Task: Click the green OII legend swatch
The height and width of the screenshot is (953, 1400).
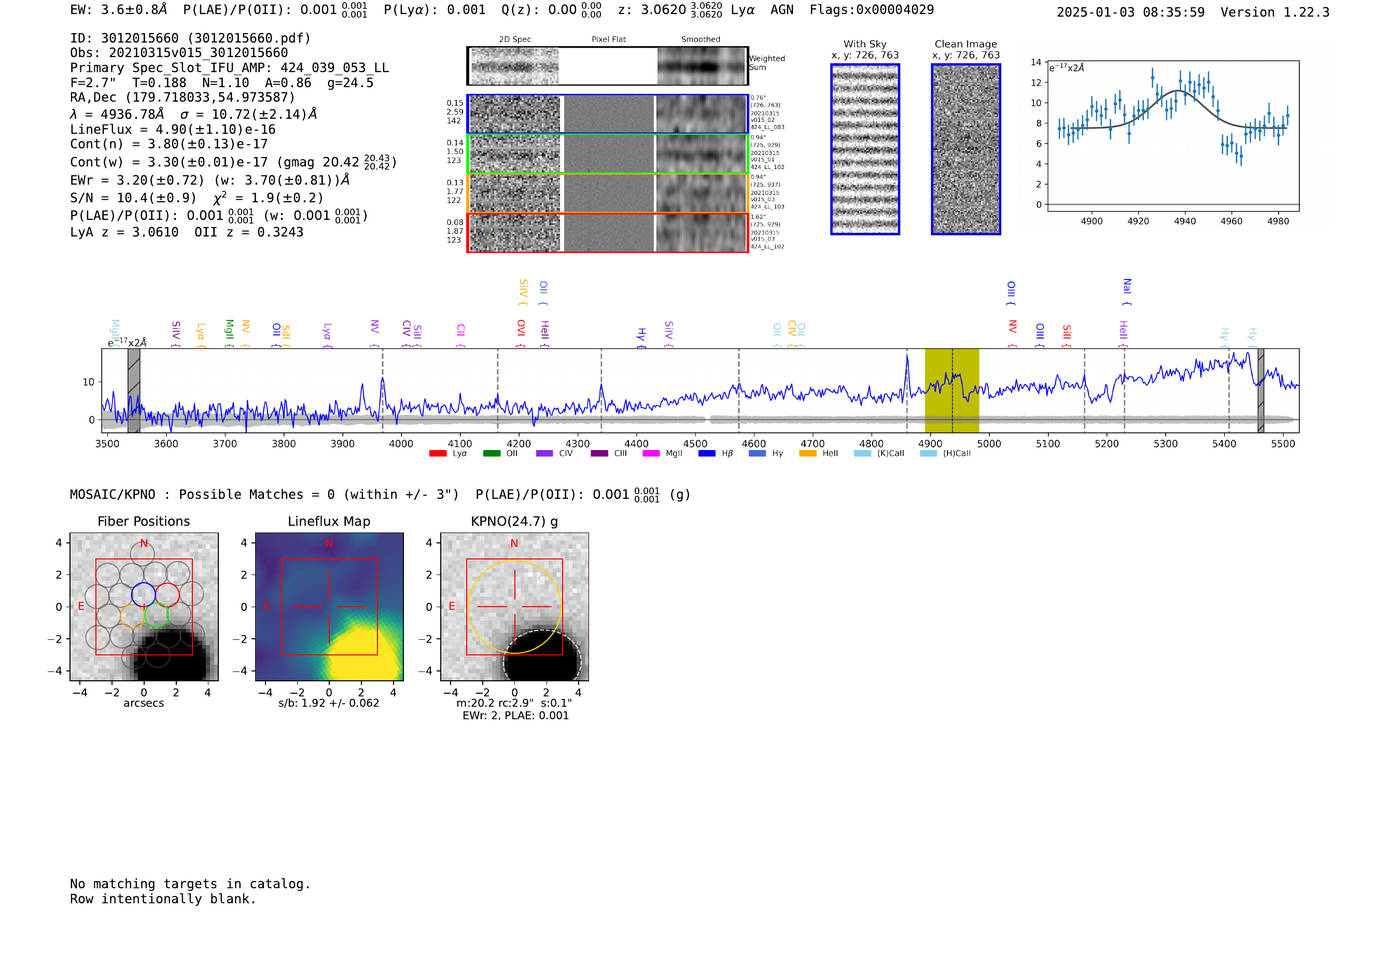Action: [491, 454]
